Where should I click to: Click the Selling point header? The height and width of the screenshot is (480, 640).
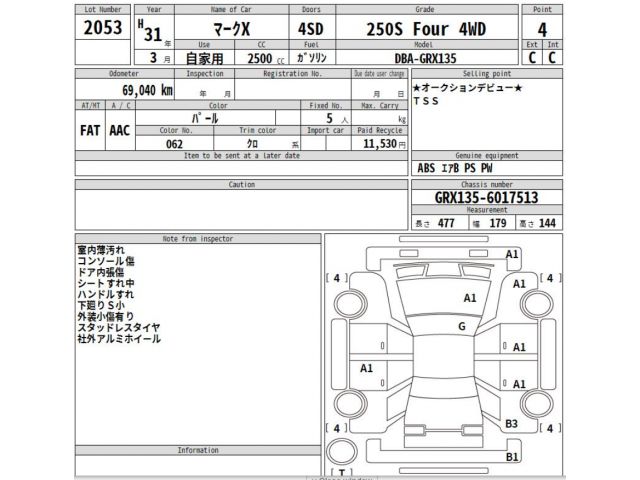tap(487, 74)
